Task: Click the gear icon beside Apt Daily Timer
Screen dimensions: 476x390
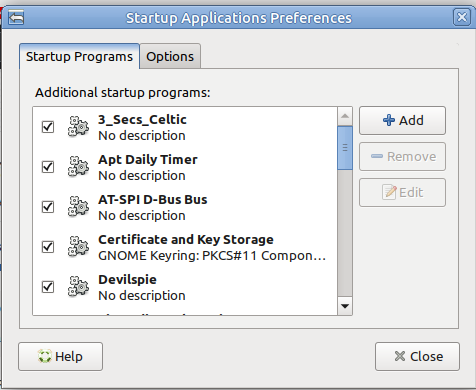Action: [x=78, y=166]
